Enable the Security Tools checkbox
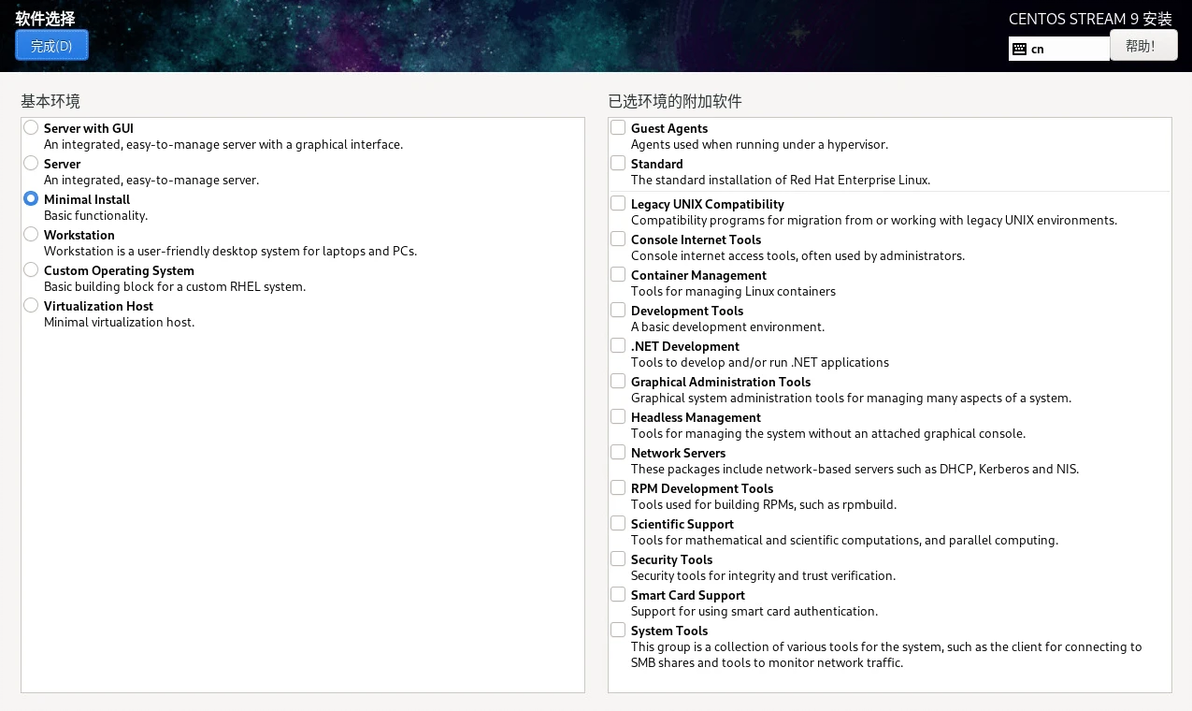1192x711 pixels. 618,559
